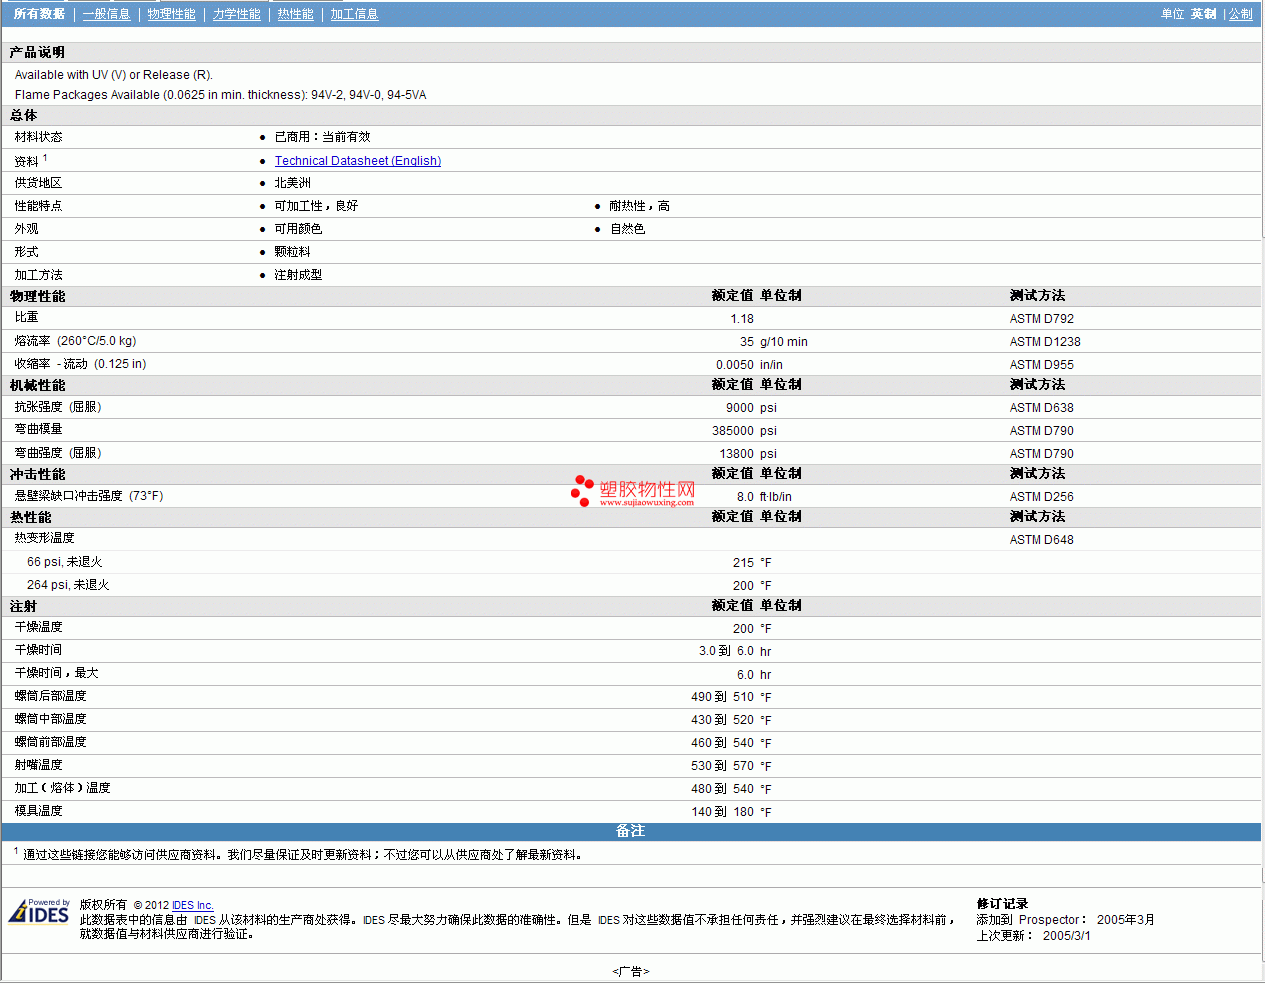The width and height of the screenshot is (1265, 984).
Task: Click the 修订记录 heading
Action: tap(1002, 904)
